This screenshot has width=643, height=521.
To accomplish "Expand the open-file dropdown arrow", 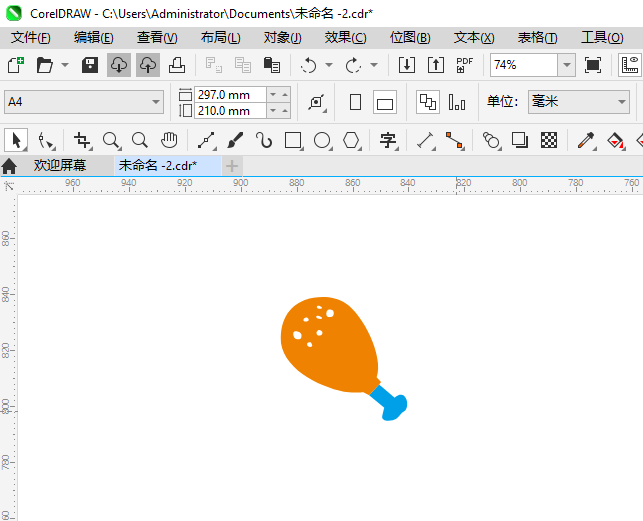I will coord(65,65).
